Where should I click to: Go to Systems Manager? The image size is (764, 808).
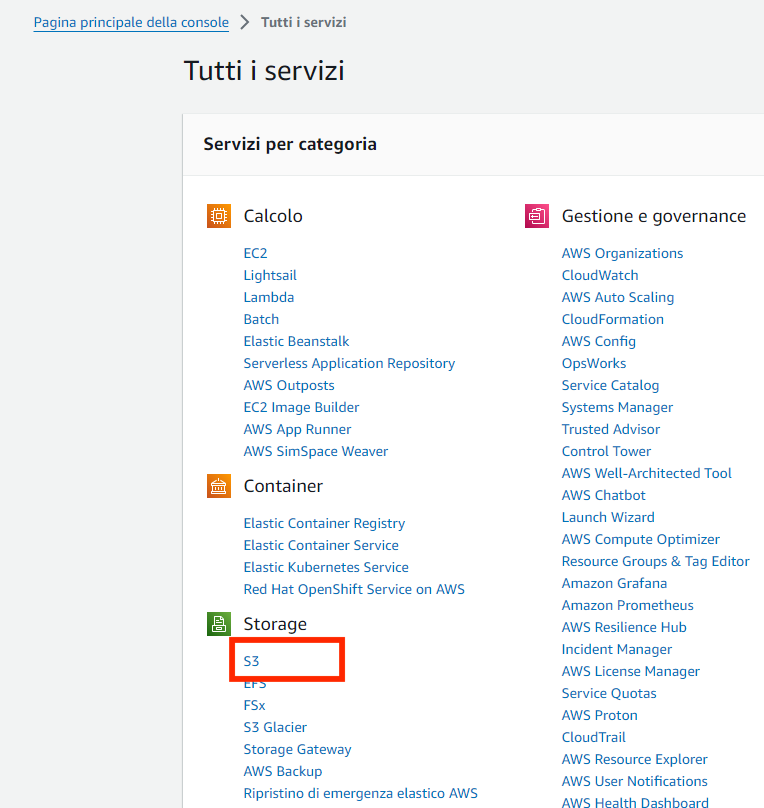617,408
